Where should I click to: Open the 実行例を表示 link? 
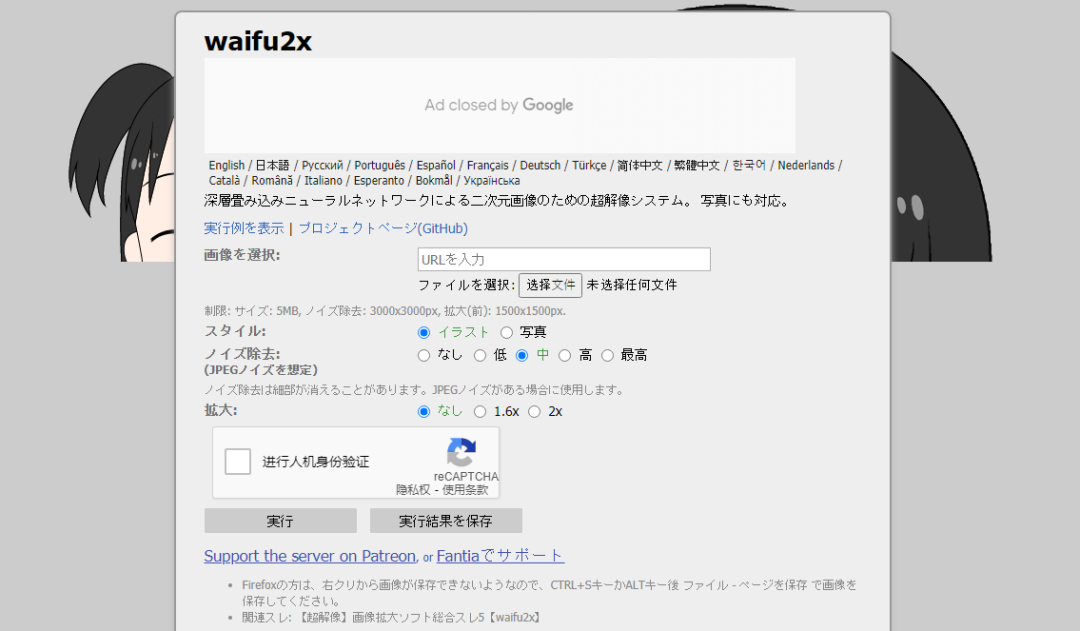pos(244,228)
